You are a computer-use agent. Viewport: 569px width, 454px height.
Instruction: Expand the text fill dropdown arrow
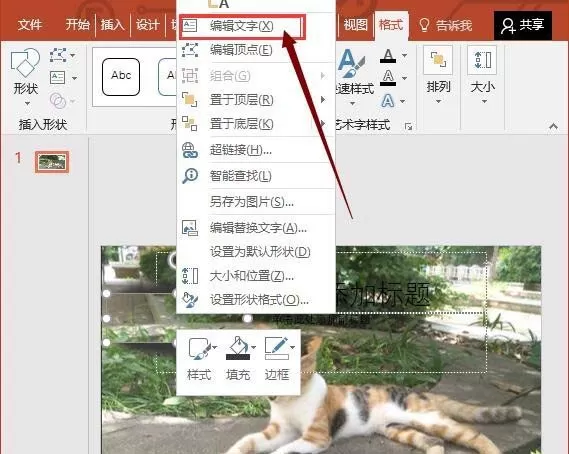pos(404,56)
